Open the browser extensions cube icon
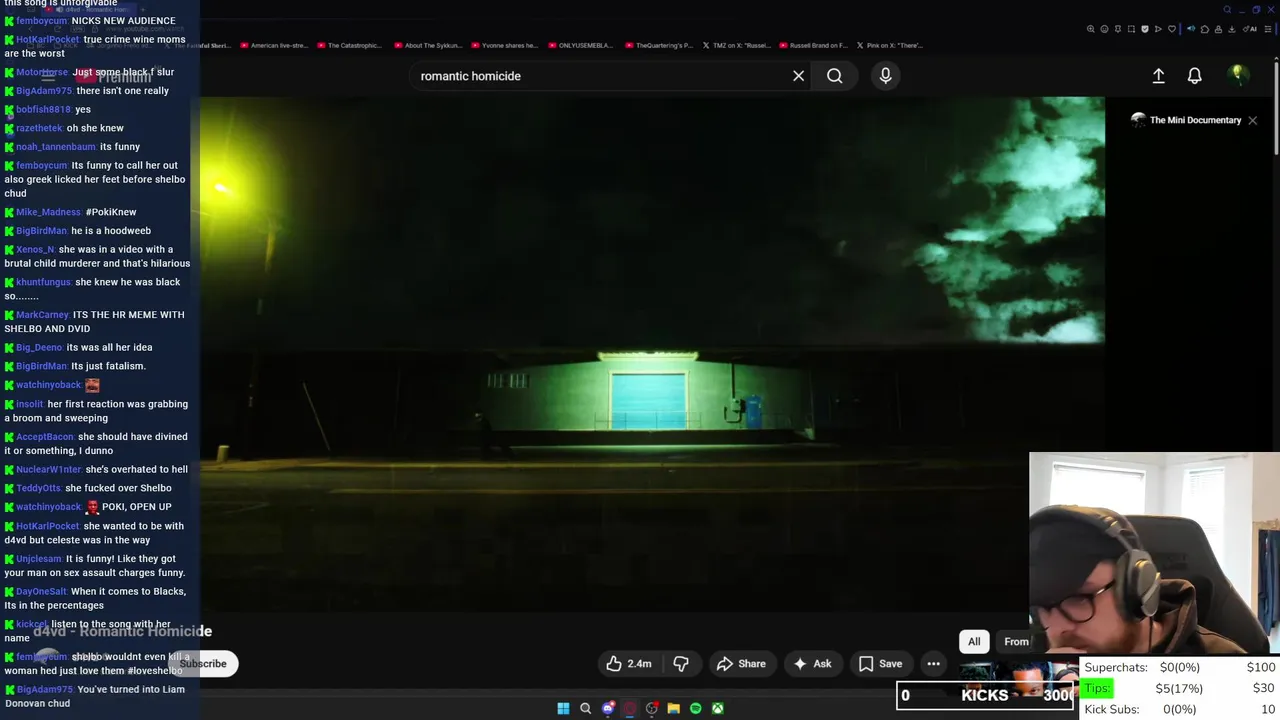 [x=1205, y=29]
